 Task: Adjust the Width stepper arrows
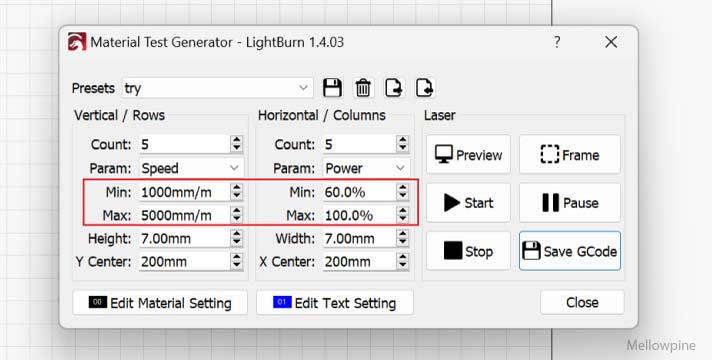pyautogui.click(x=402, y=238)
